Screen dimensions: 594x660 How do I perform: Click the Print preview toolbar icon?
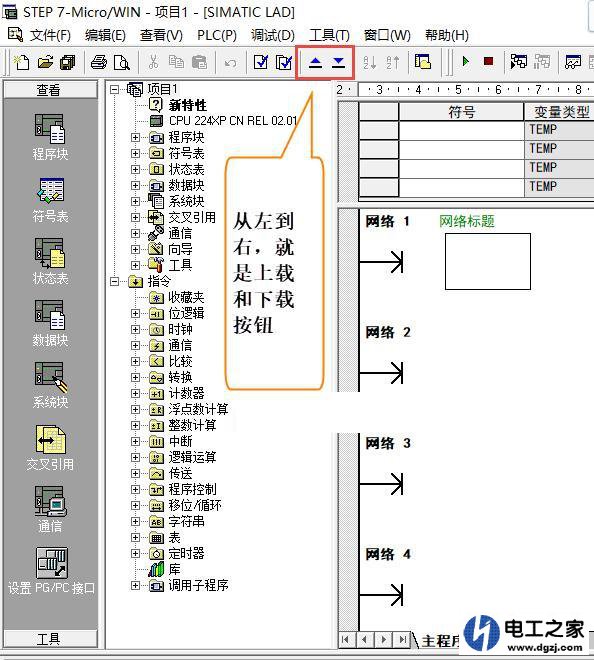122,63
